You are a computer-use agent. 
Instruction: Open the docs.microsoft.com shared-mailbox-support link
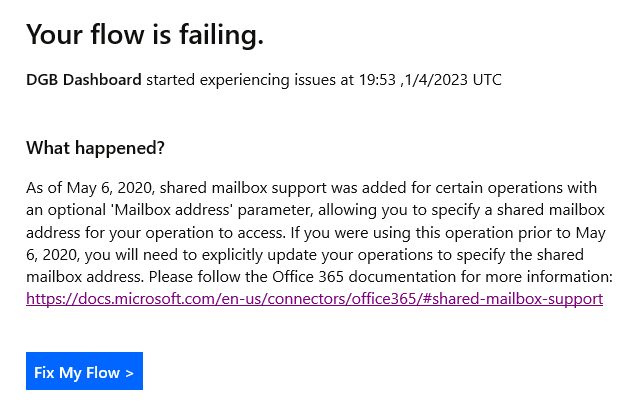tap(314, 299)
